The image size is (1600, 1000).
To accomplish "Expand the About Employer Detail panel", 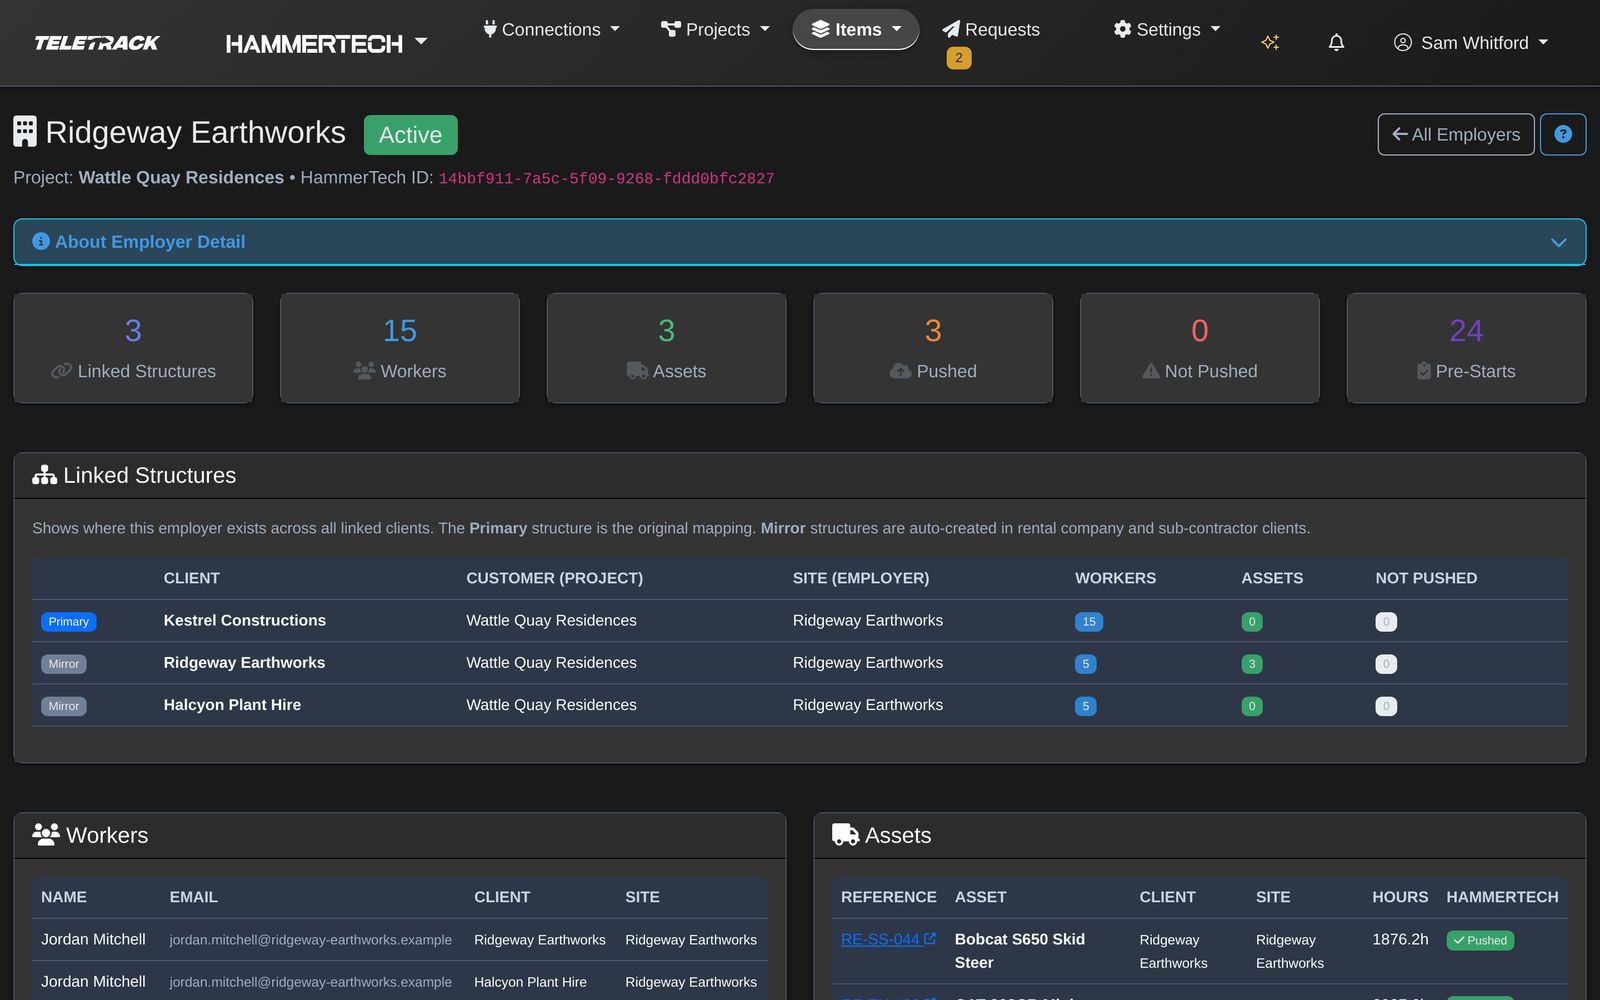I will [800, 242].
